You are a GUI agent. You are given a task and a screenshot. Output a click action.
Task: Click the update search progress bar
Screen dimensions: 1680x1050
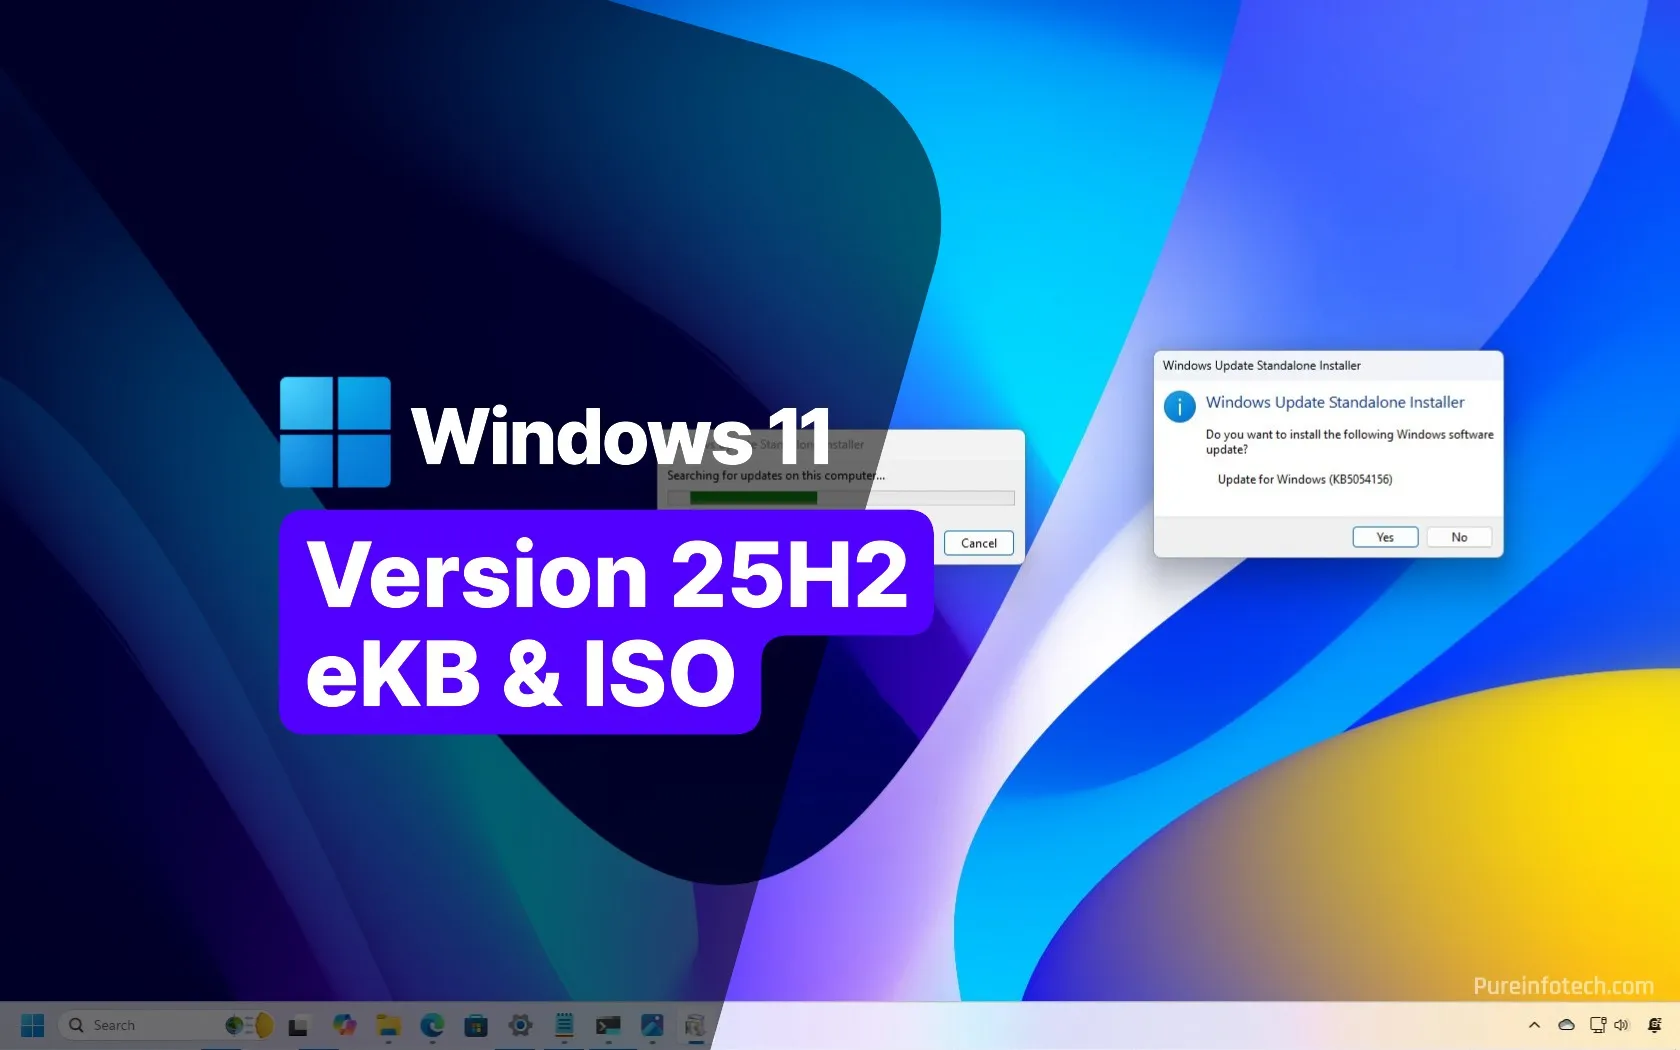[840, 498]
